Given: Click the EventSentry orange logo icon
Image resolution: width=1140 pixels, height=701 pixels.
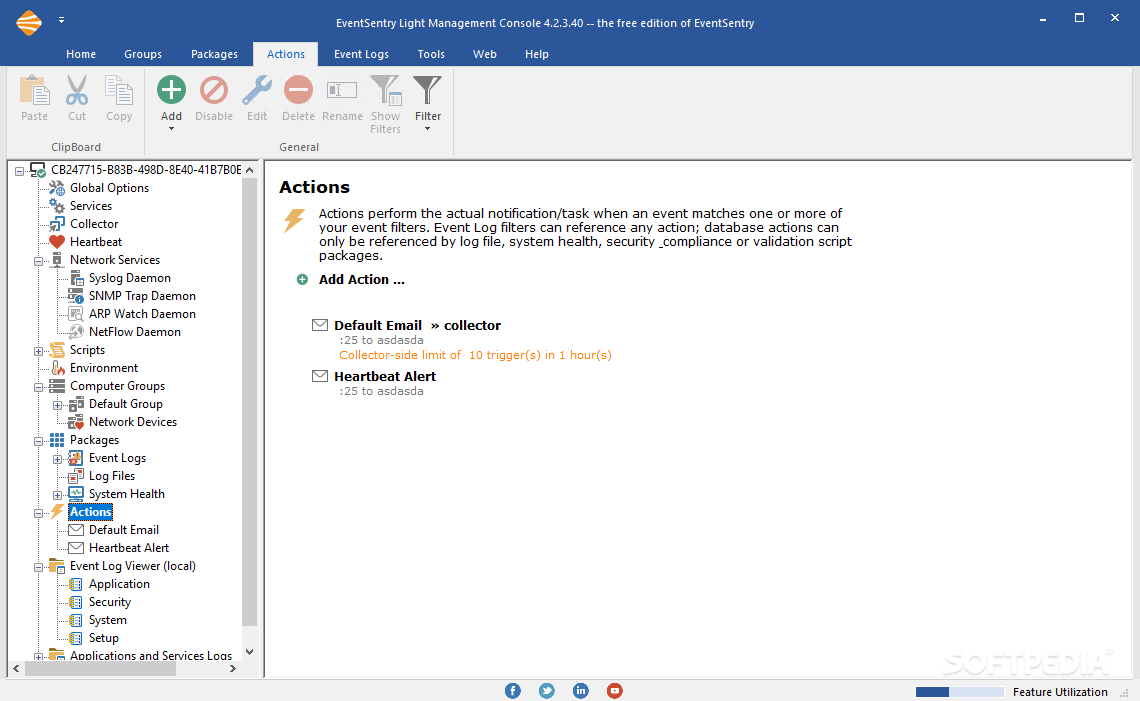Looking at the screenshot, I should pos(29,23).
